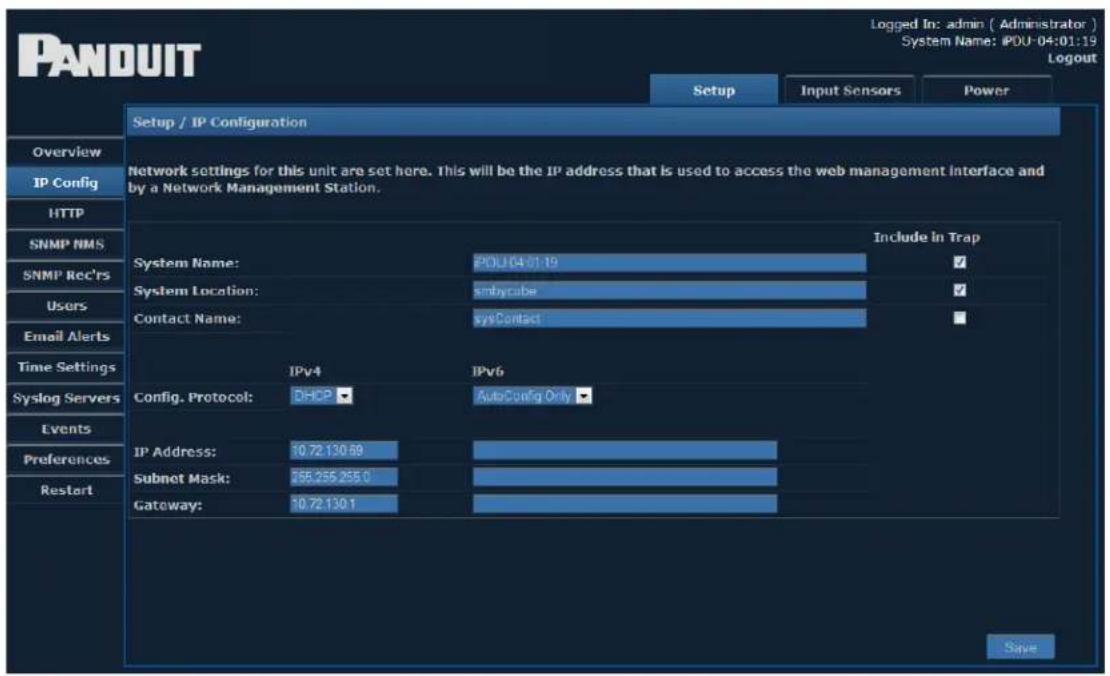Open the Overview page in sidebar
Screen dimensions: 1110x676
(x=66, y=152)
